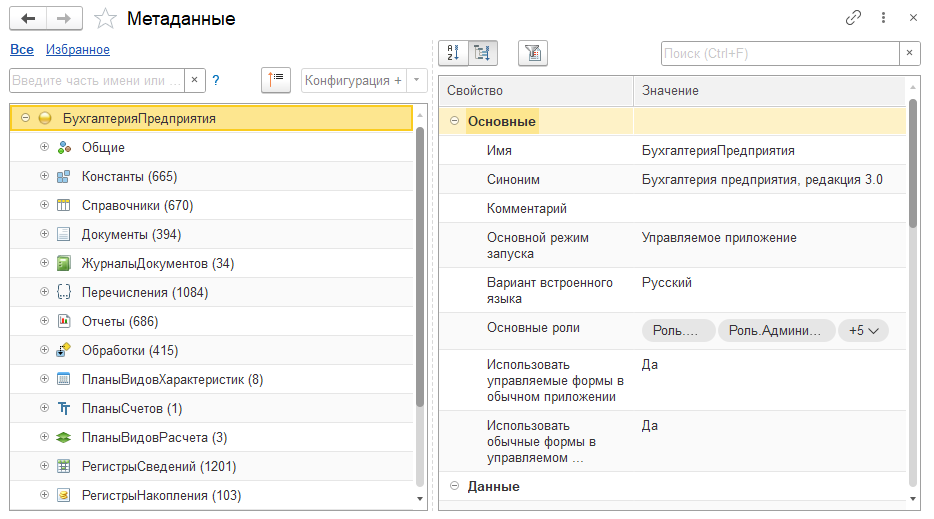This screenshot has height=519, width=934.
Task: Add Метаданные page to favorites star
Action: point(105,18)
